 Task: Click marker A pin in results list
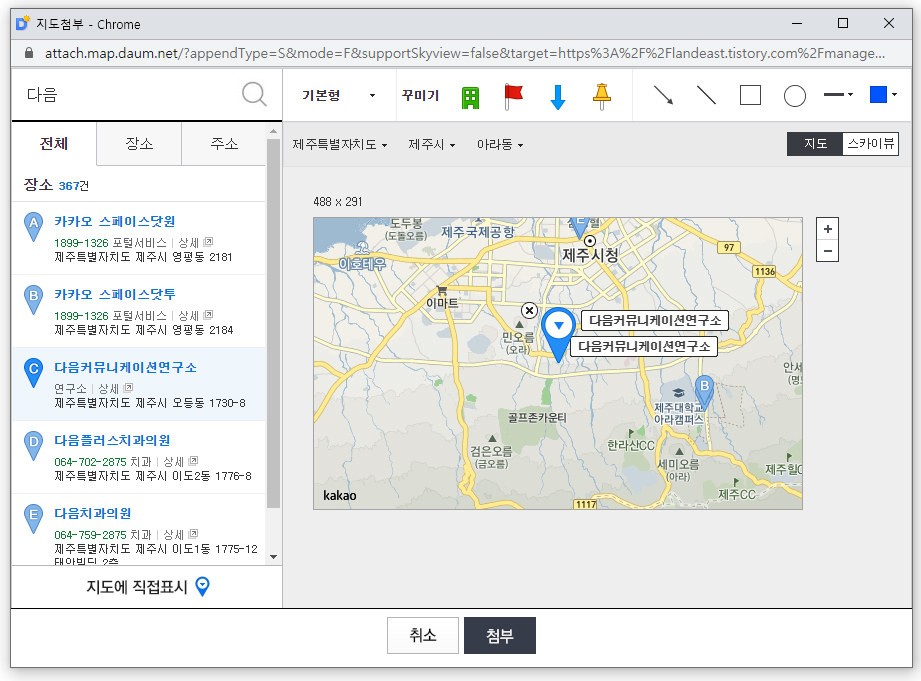point(33,226)
